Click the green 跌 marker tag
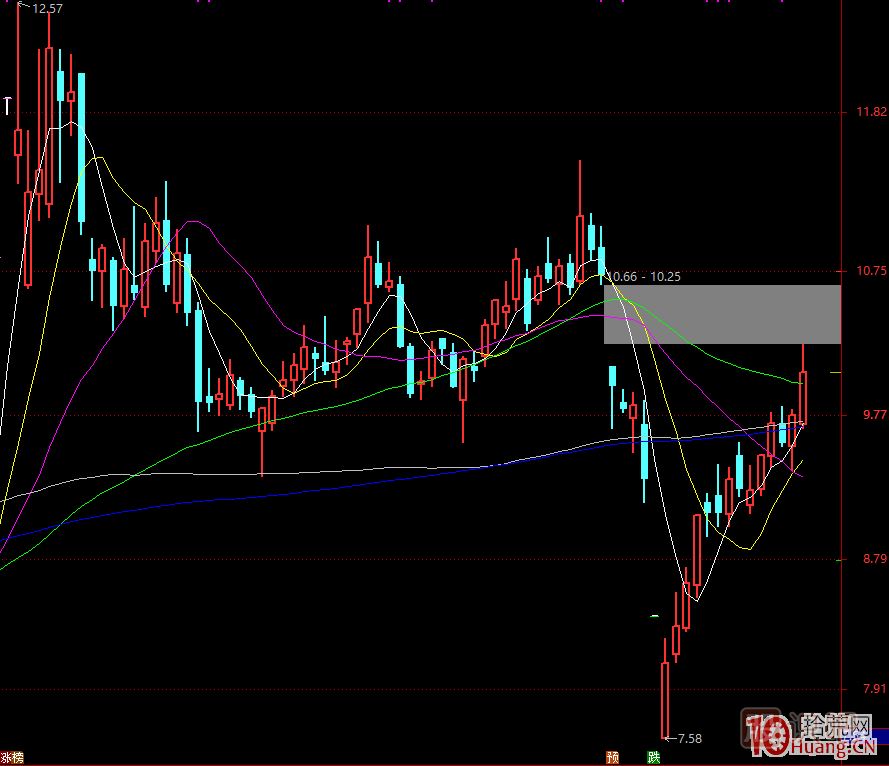 [x=654, y=757]
